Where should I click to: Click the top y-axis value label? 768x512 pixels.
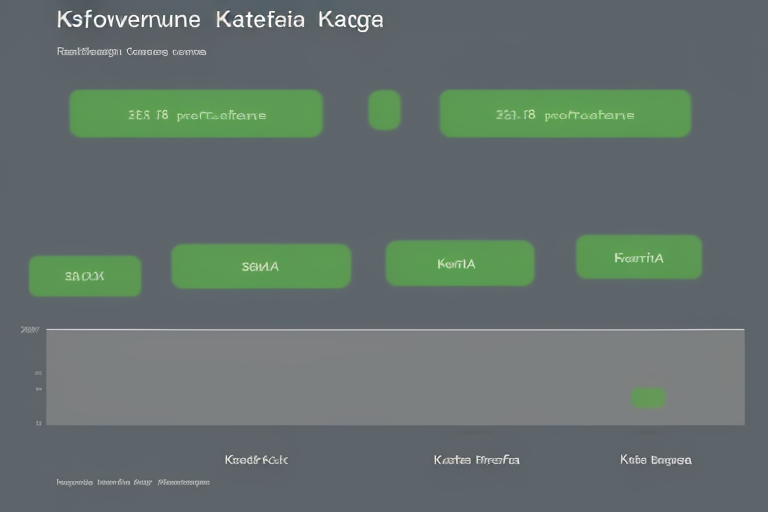(x=31, y=329)
